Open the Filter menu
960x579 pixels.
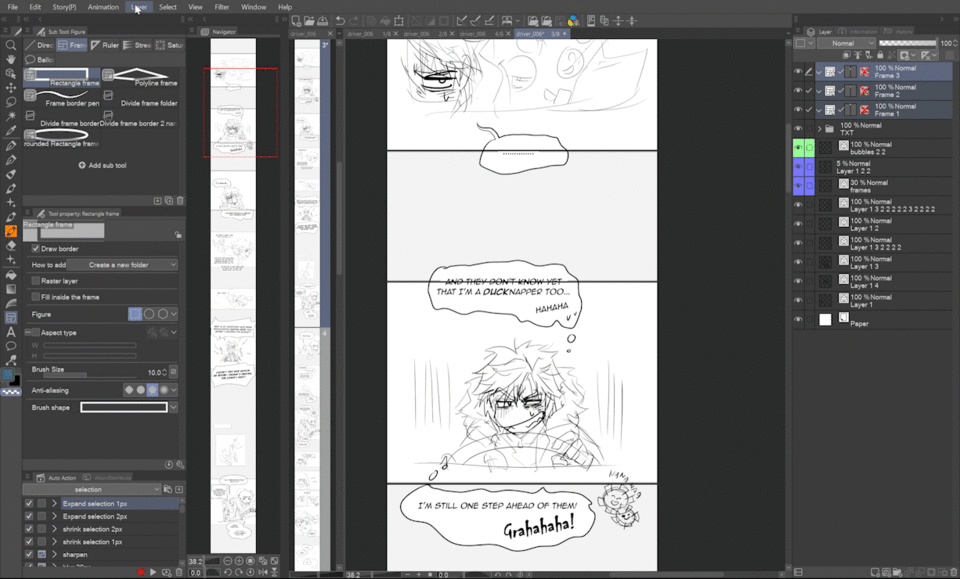coord(222,7)
